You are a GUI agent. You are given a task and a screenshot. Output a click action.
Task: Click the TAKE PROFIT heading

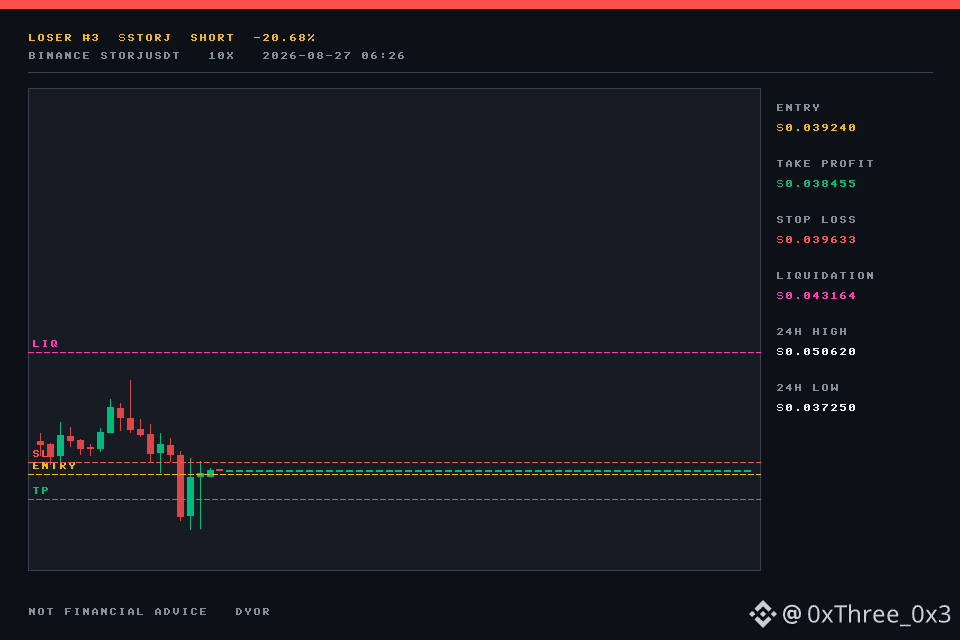825,164
